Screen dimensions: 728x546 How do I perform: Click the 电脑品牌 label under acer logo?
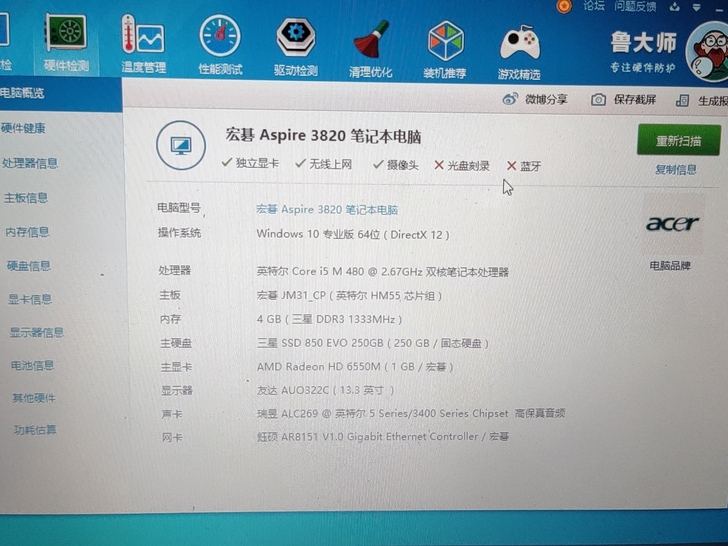[x=670, y=266]
